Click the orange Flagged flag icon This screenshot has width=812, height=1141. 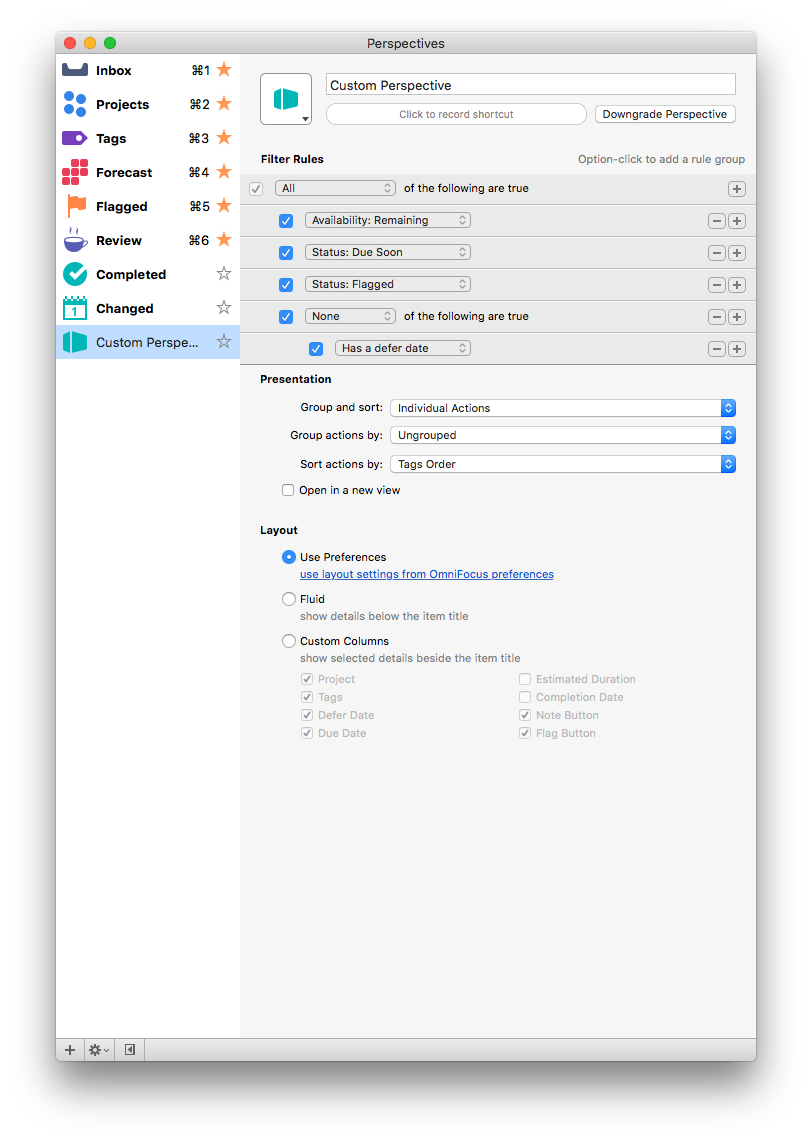pyautogui.click(x=75, y=206)
